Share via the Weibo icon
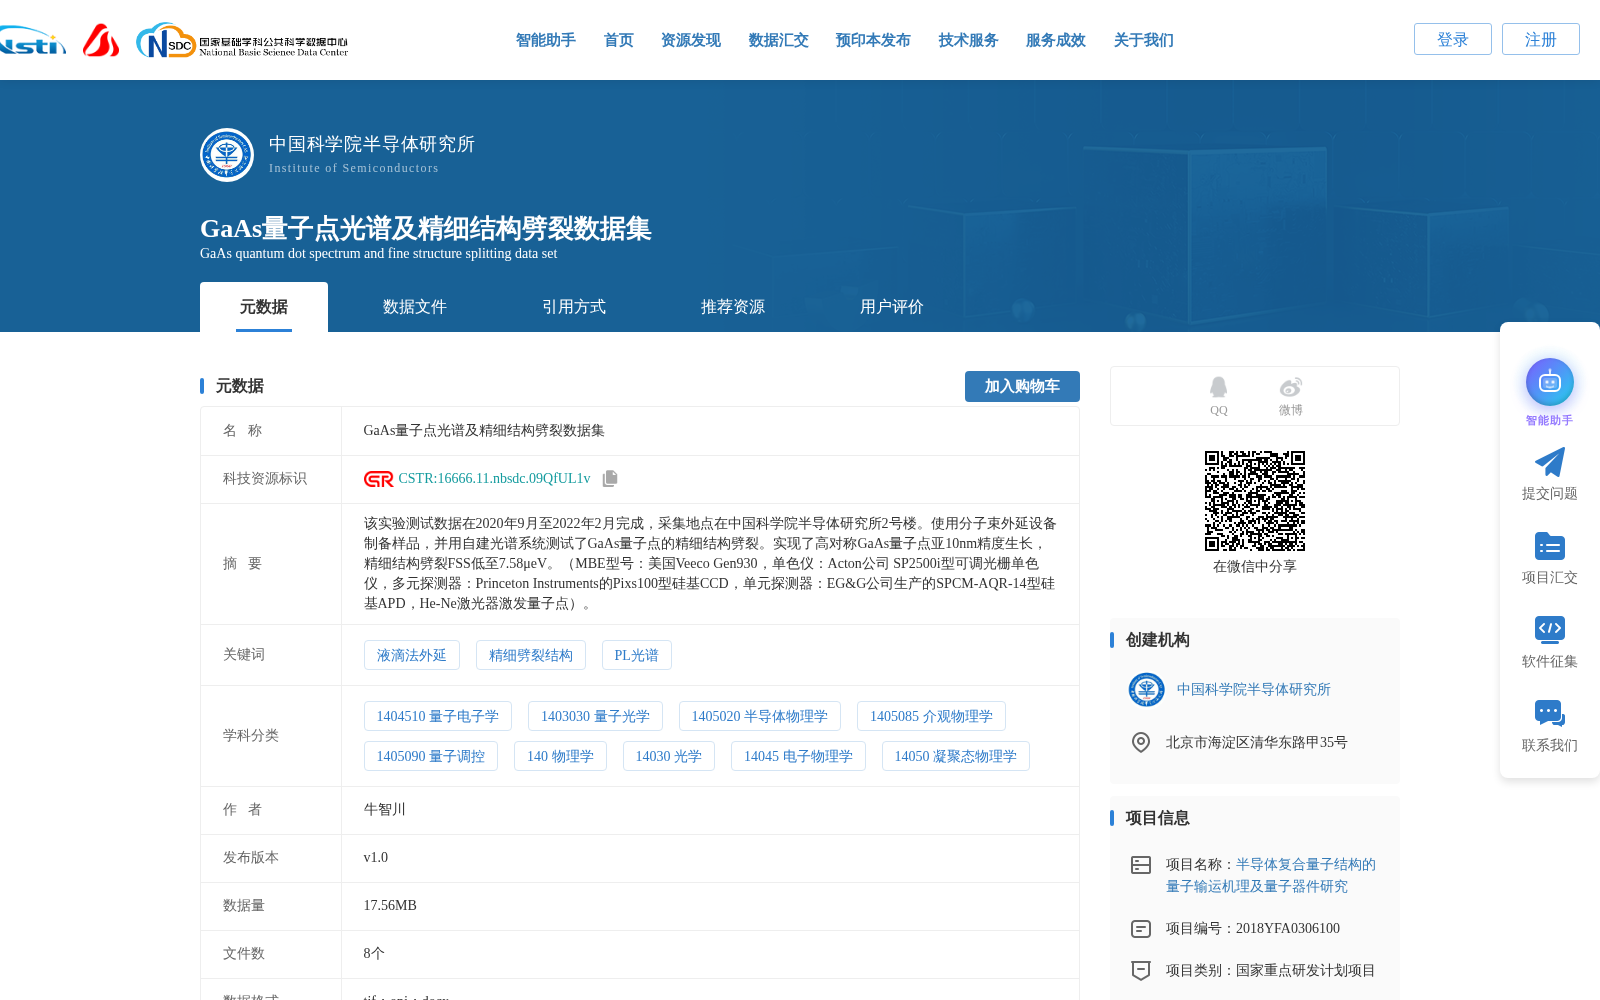 (1291, 387)
